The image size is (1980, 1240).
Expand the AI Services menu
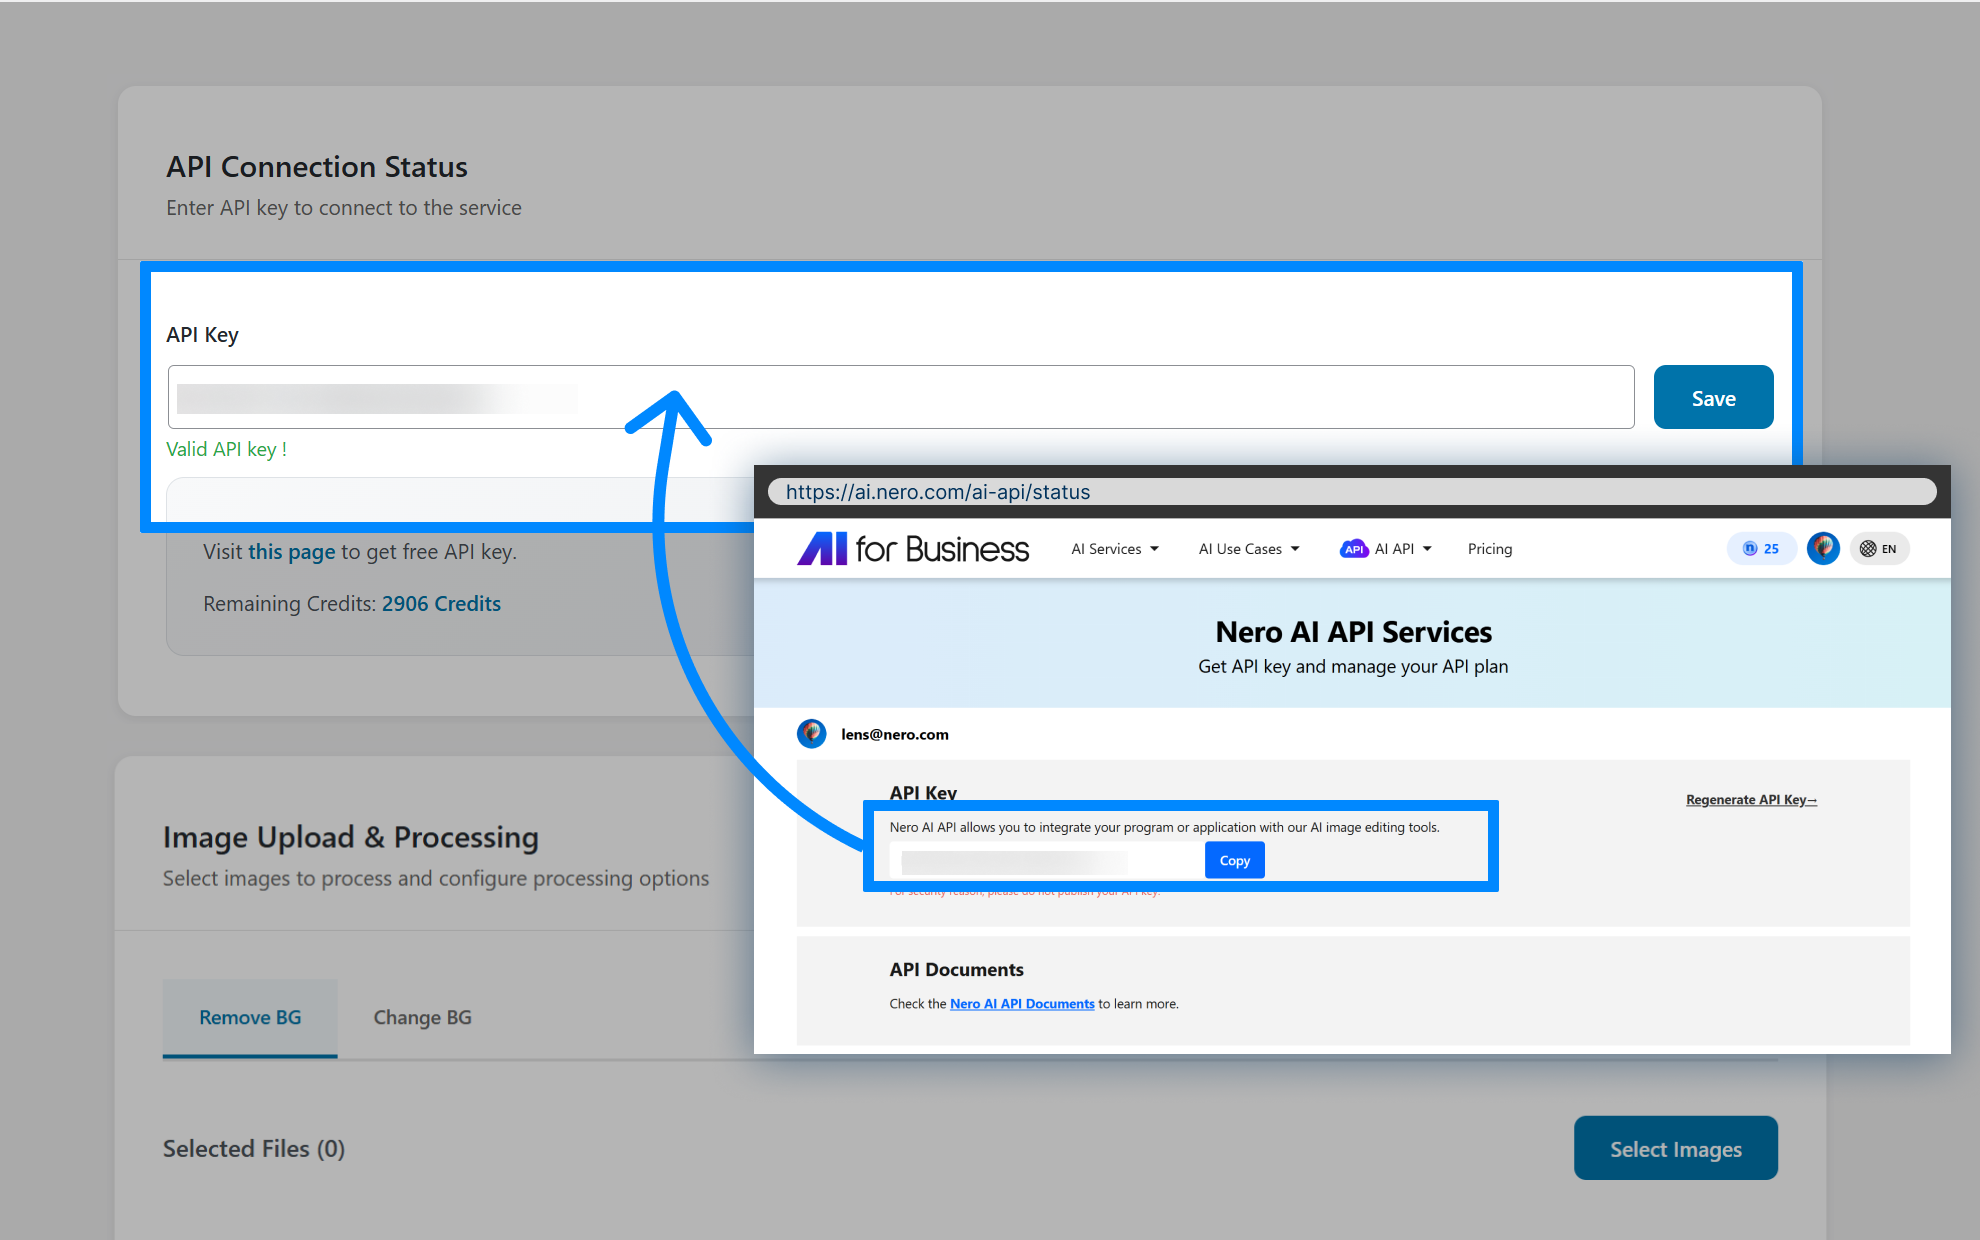[1115, 549]
